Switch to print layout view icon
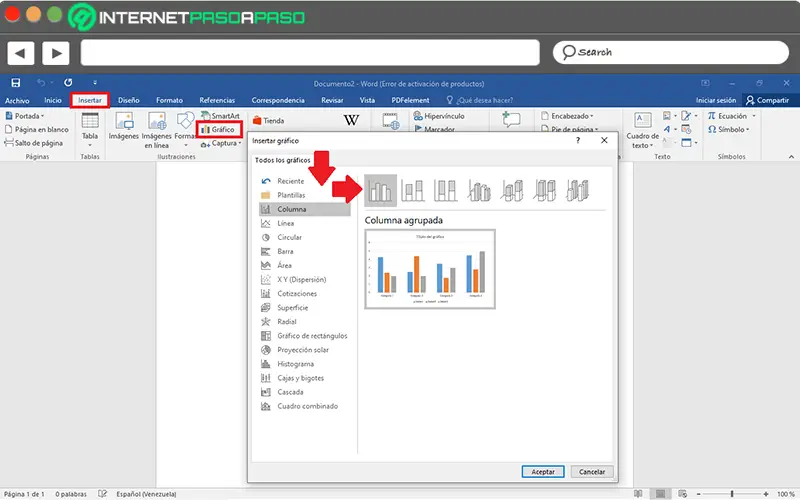 coord(660,494)
